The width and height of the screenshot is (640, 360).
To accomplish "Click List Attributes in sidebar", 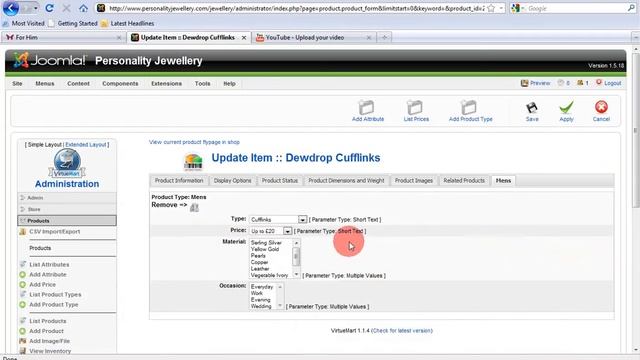I will click(x=49, y=264).
